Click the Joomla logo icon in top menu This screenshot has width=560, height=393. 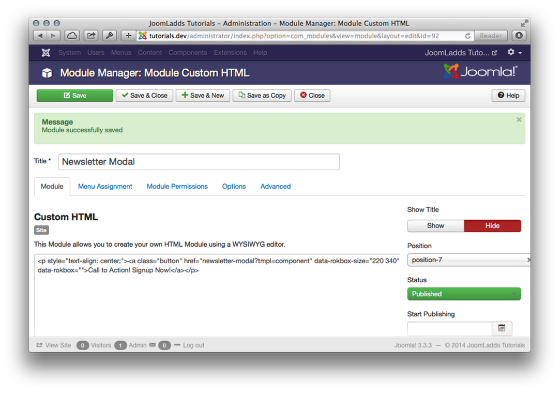46,53
